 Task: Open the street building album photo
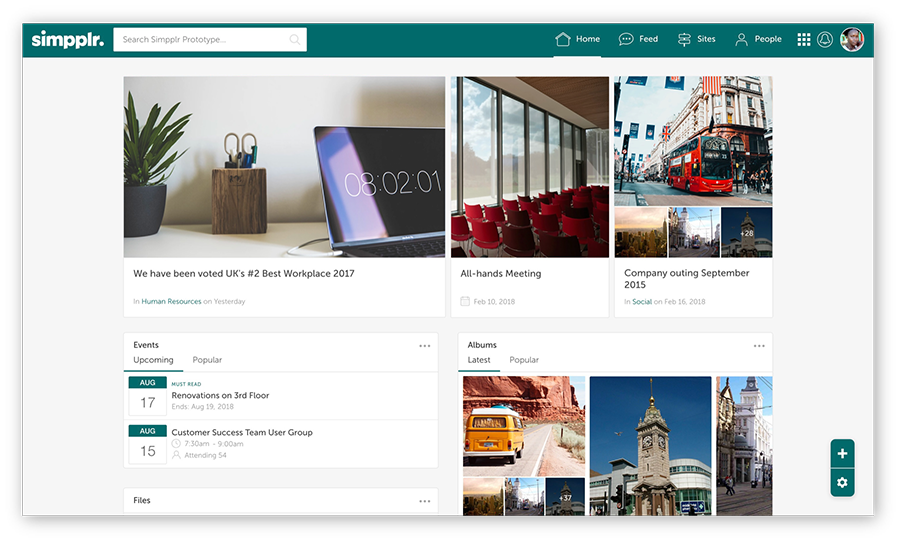click(x=744, y=446)
